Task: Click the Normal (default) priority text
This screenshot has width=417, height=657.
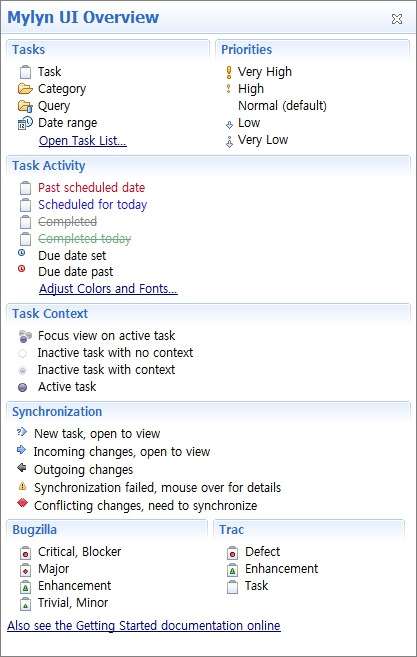Action: 282,106
